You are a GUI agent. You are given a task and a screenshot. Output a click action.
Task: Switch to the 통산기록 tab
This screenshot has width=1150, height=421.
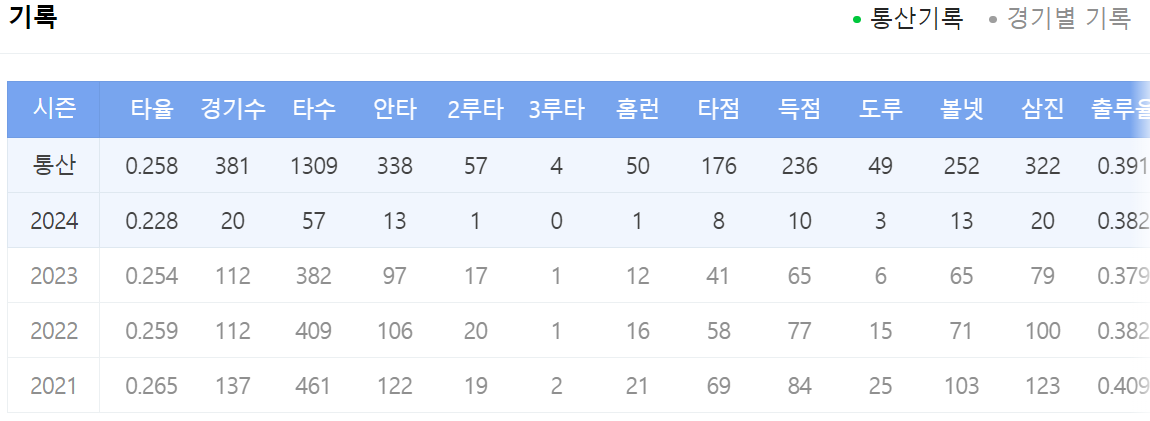tap(916, 18)
